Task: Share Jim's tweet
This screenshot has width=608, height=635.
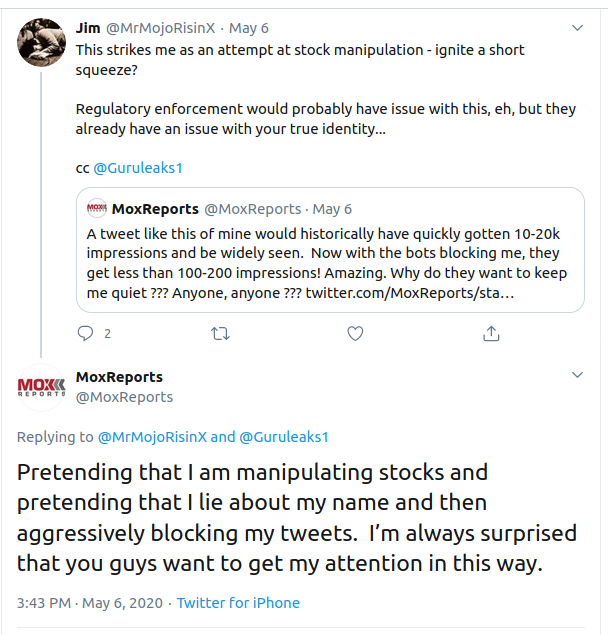Action: pyautogui.click(x=490, y=333)
